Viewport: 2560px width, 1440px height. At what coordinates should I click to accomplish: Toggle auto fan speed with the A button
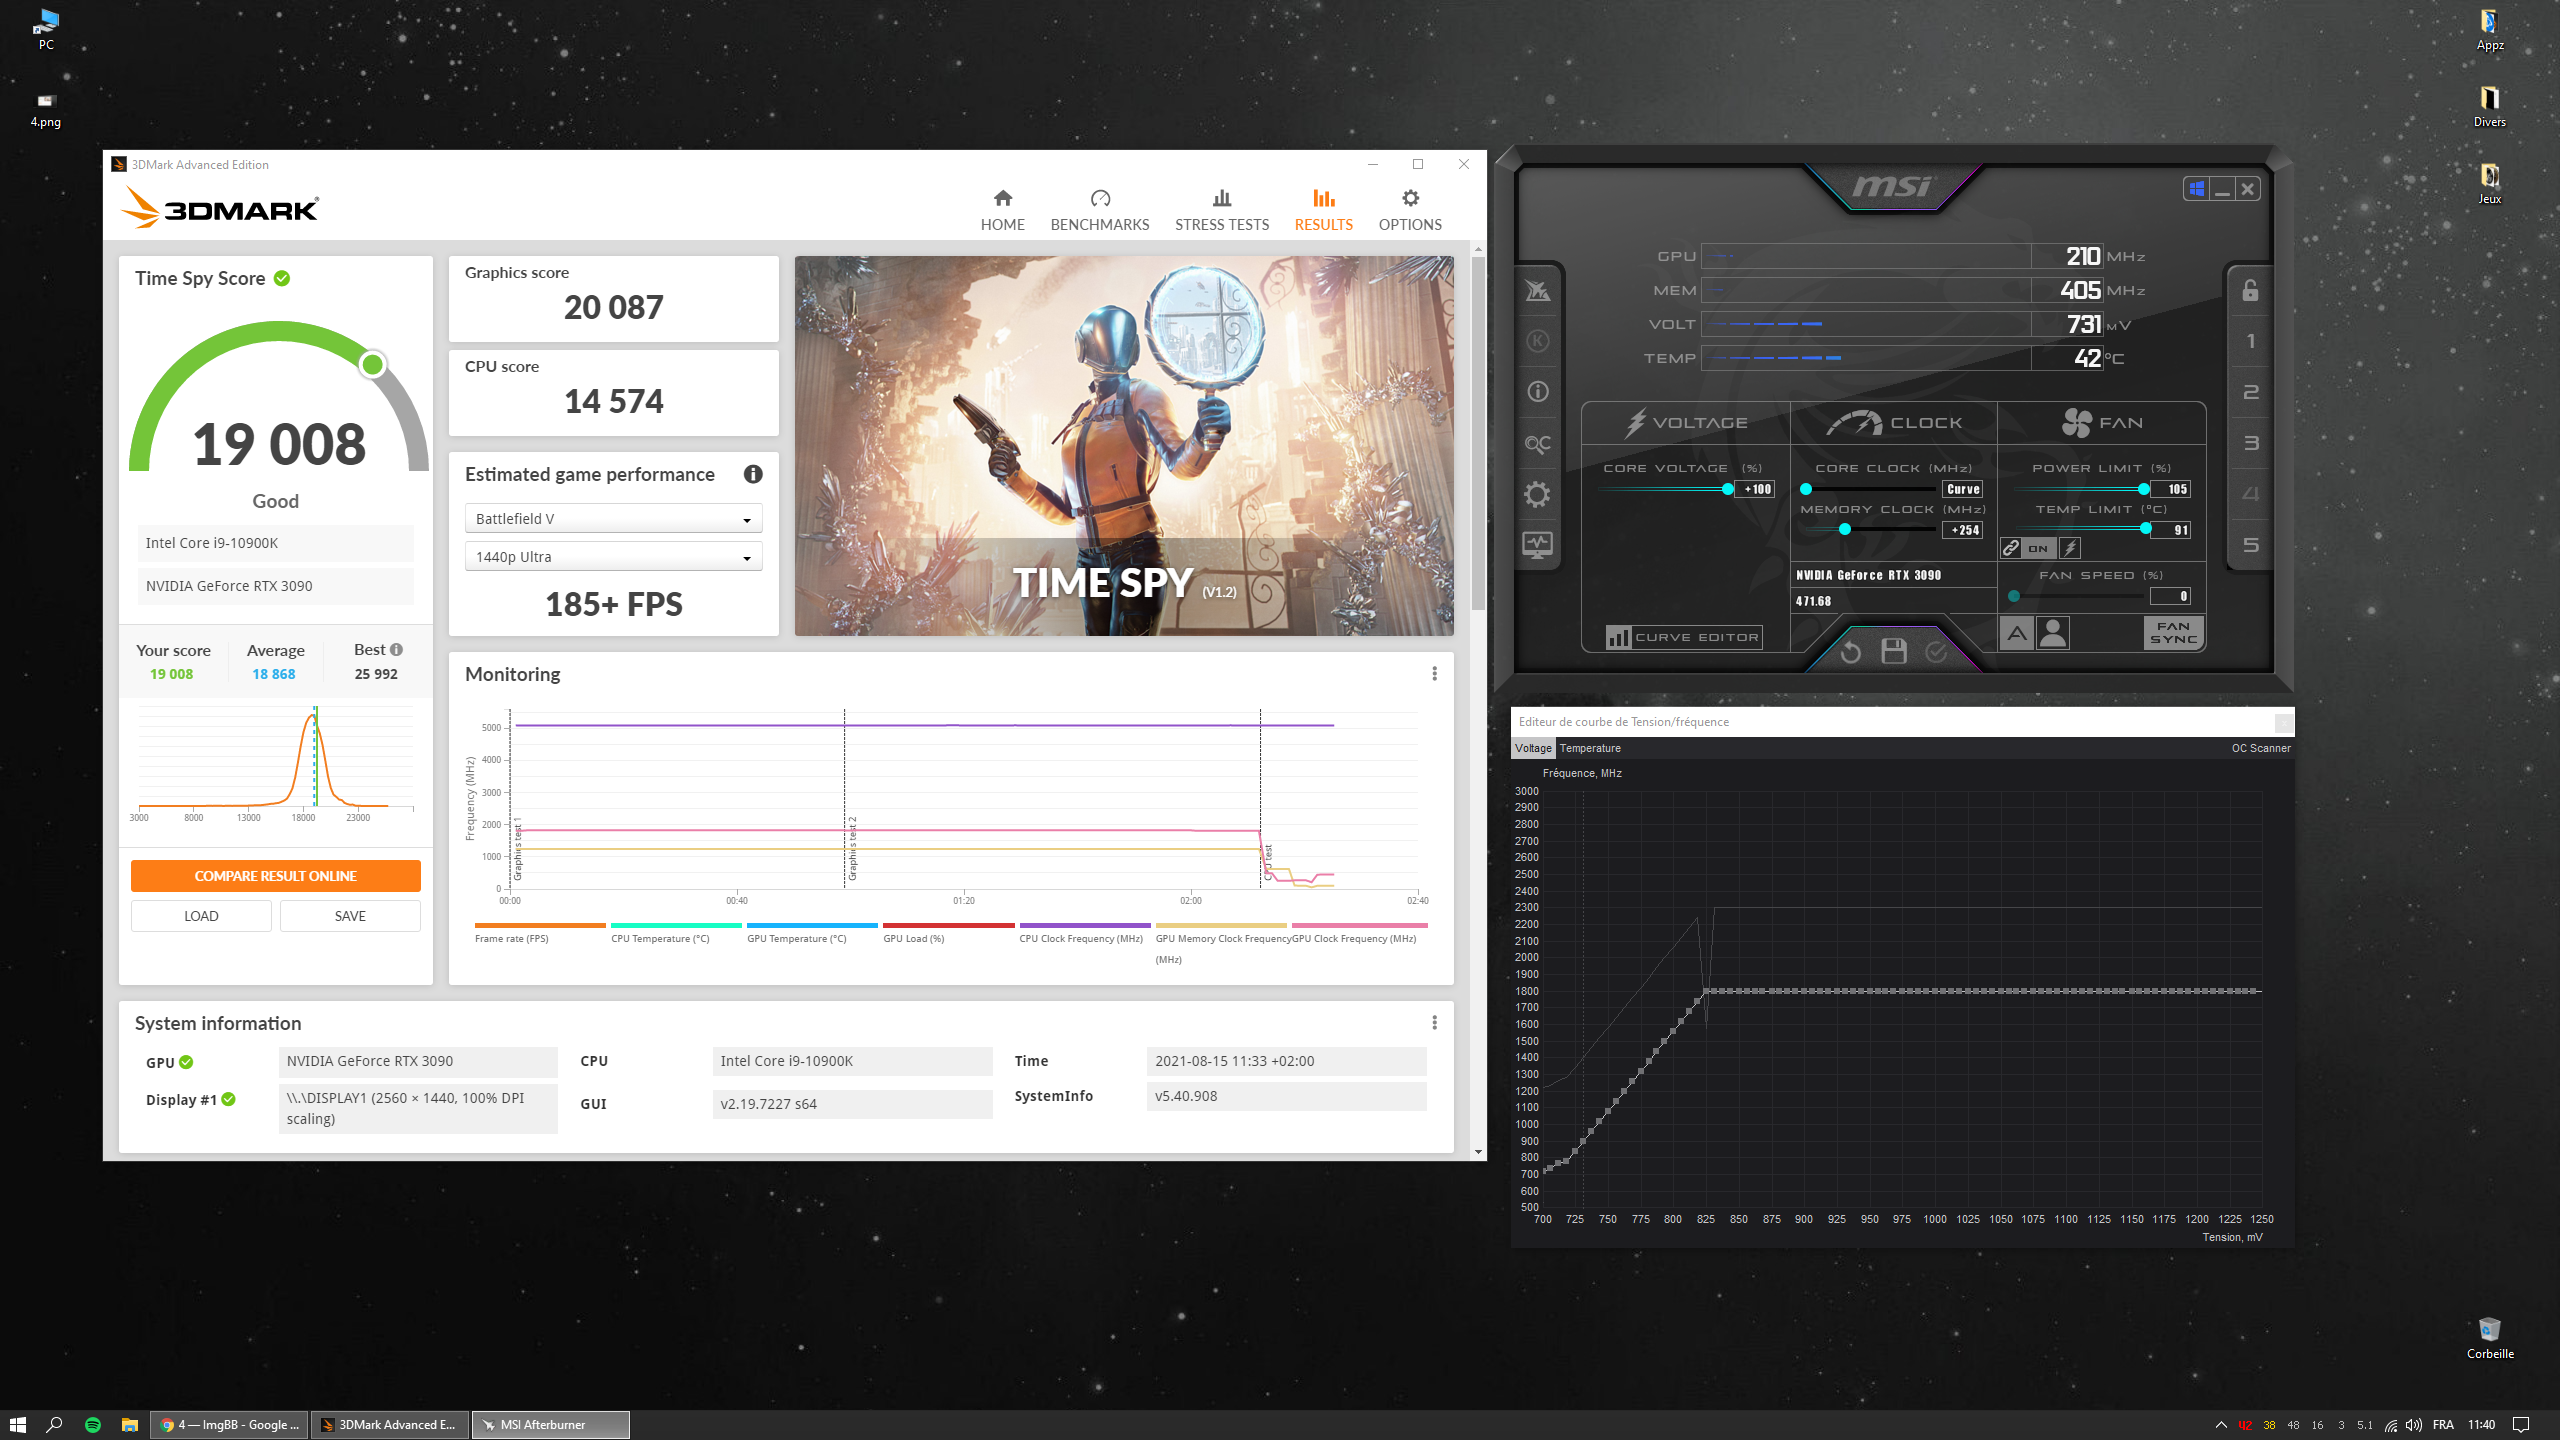pyautogui.click(x=2017, y=633)
